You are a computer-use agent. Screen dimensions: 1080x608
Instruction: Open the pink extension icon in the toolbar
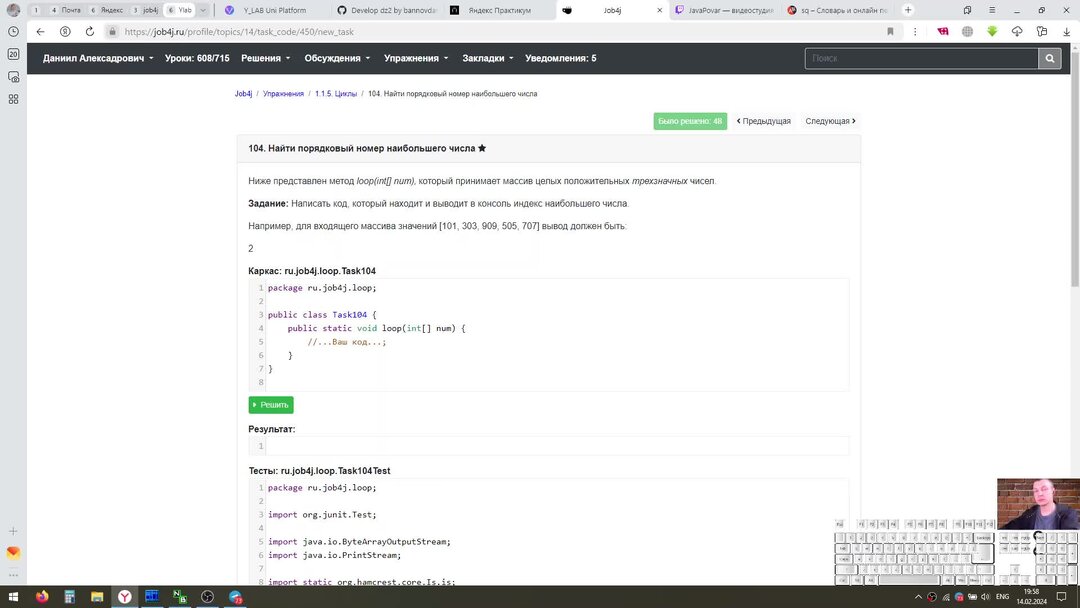[942, 32]
